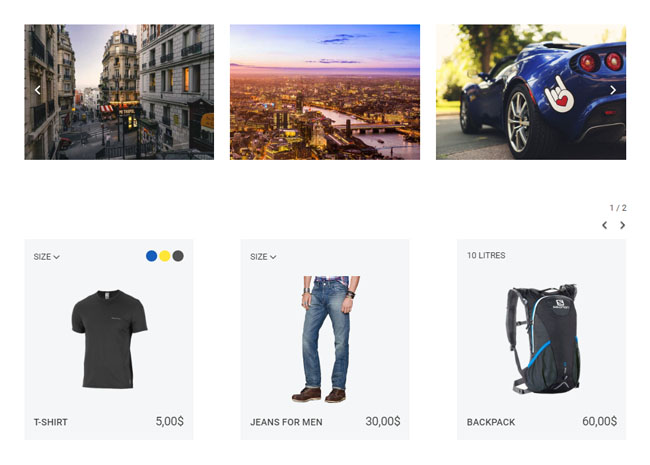Click the 10 LITRES label

click(x=486, y=255)
